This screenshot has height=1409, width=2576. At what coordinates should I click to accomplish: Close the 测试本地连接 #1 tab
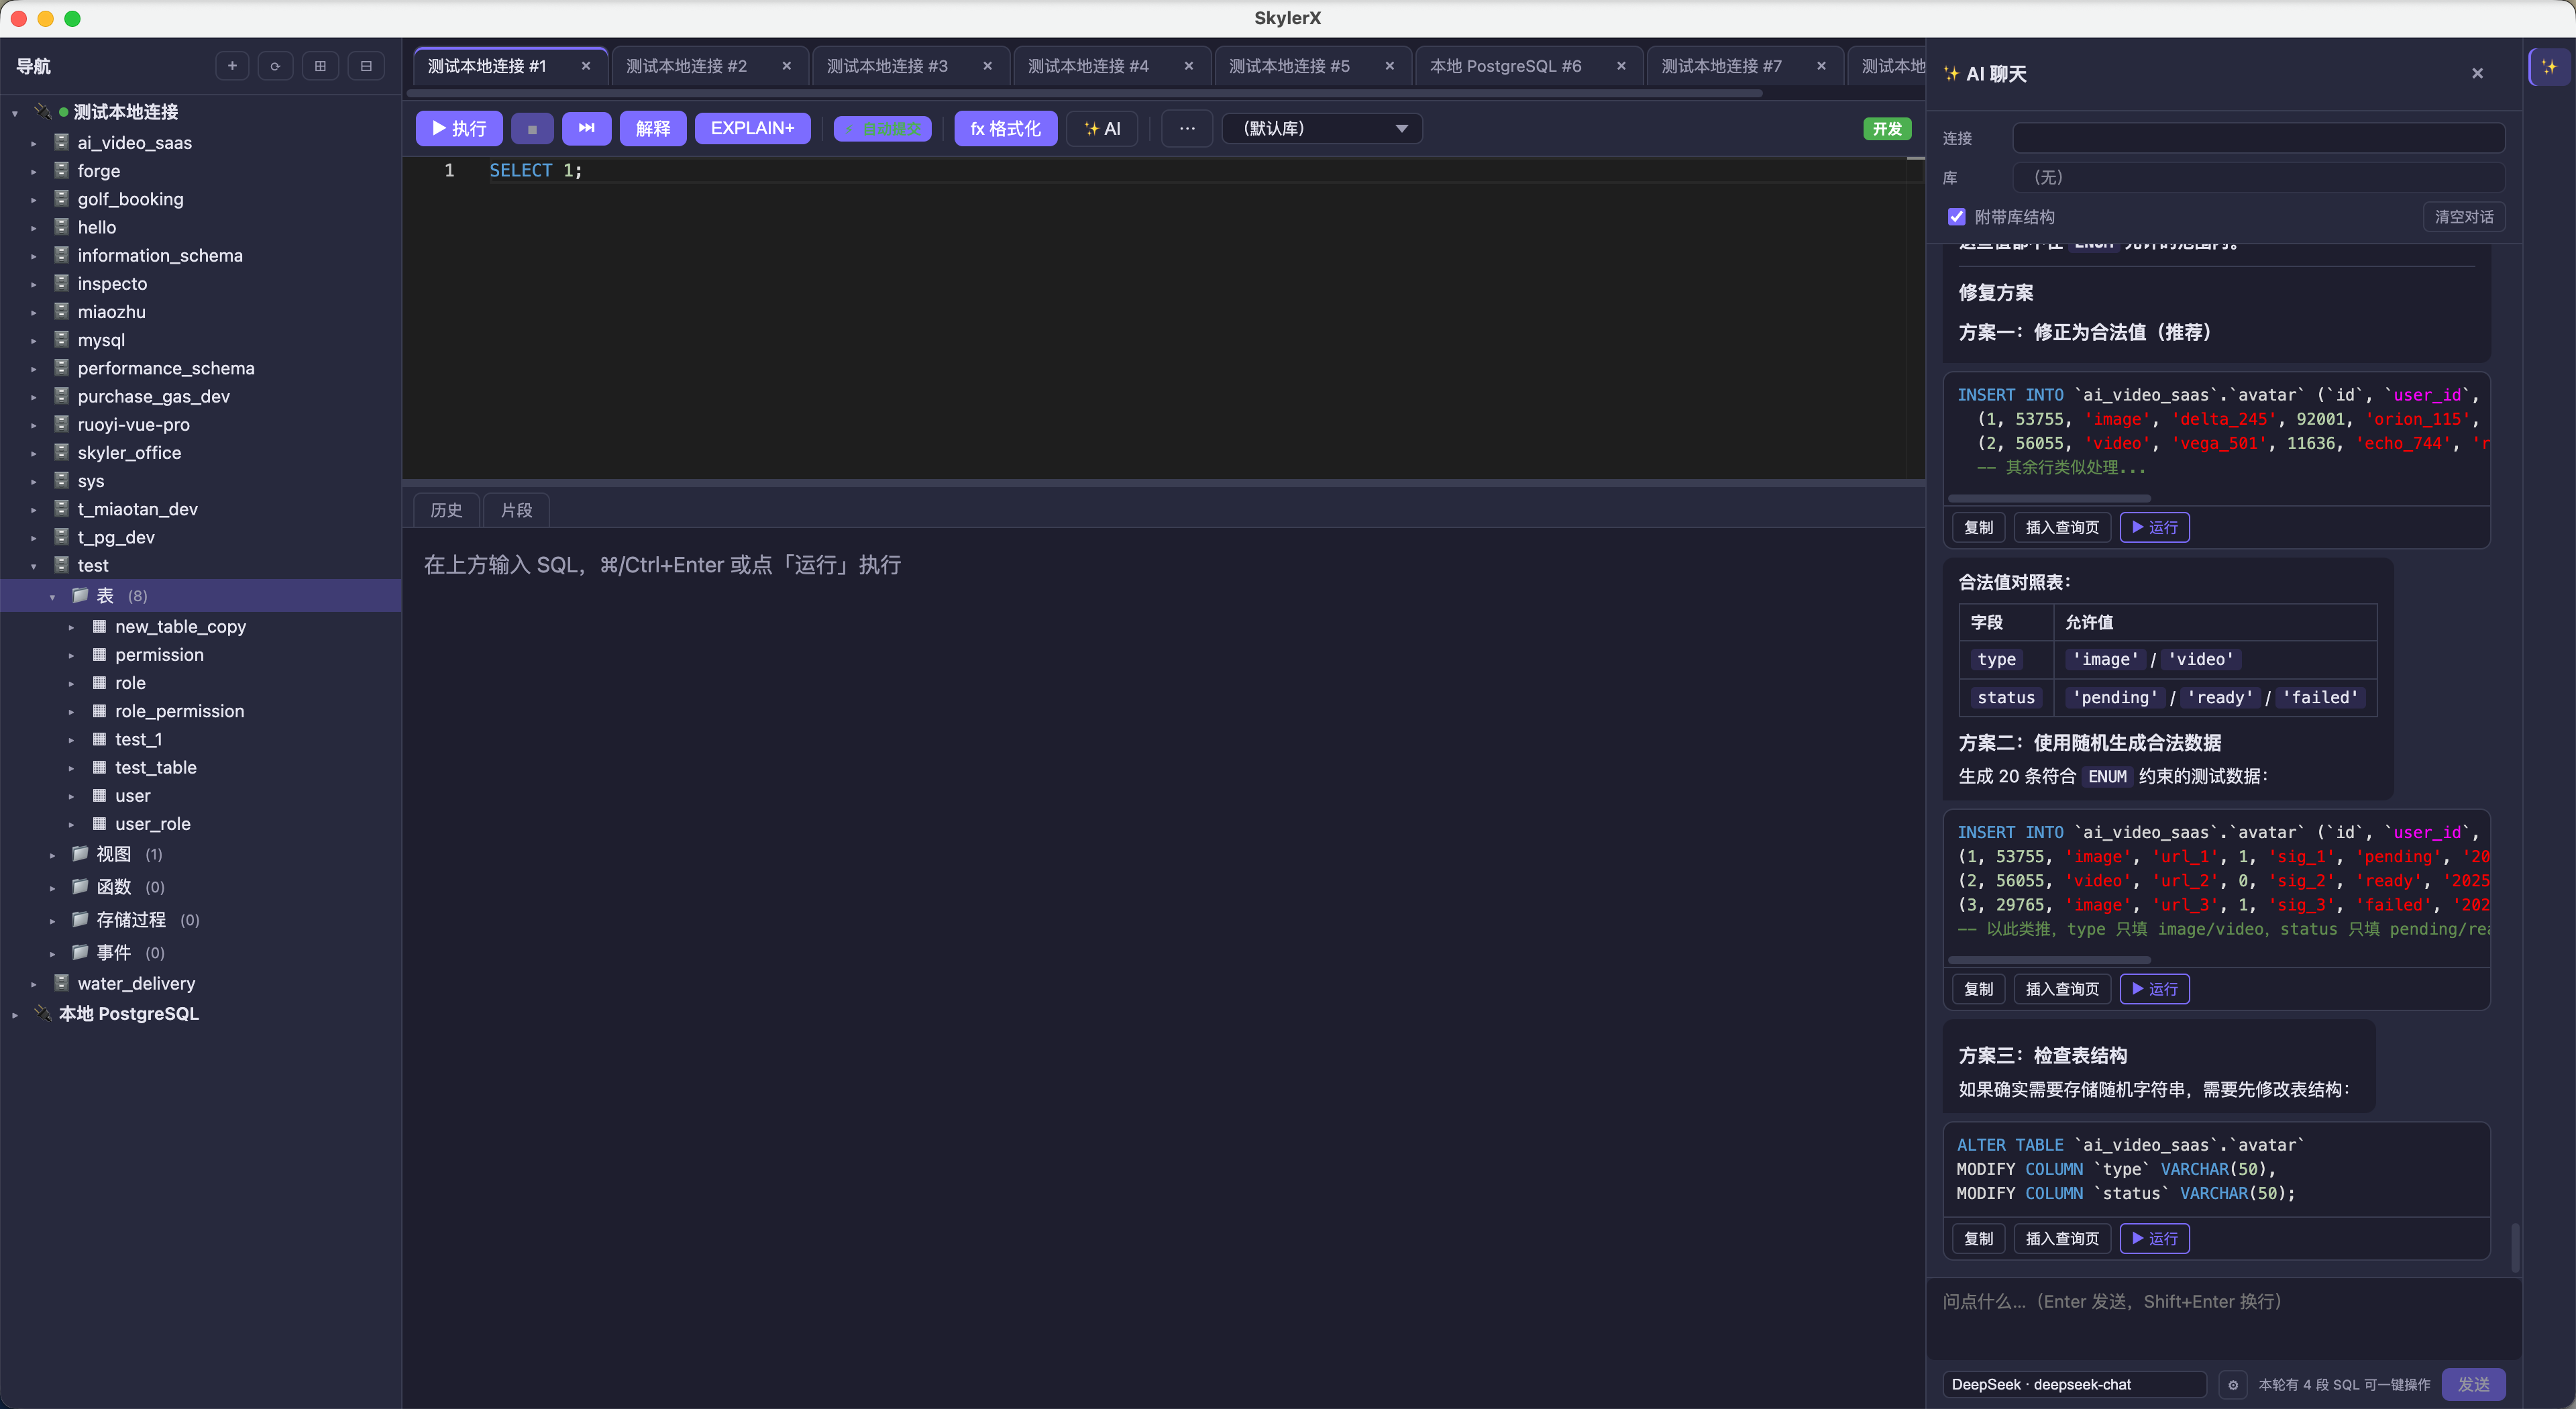586,66
